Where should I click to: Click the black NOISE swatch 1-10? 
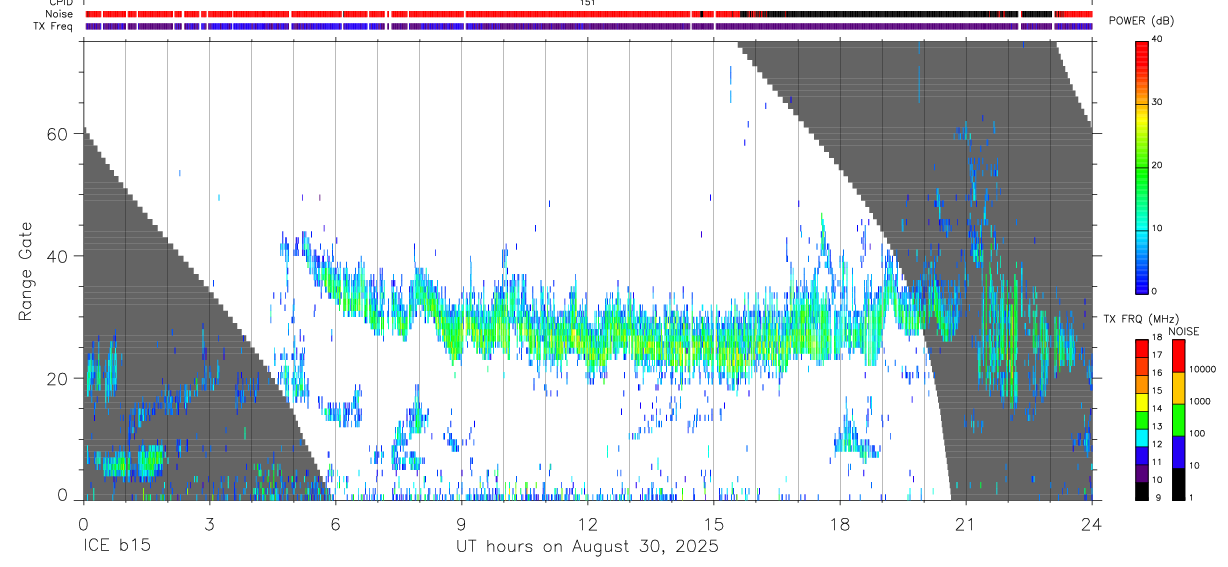(1178, 482)
